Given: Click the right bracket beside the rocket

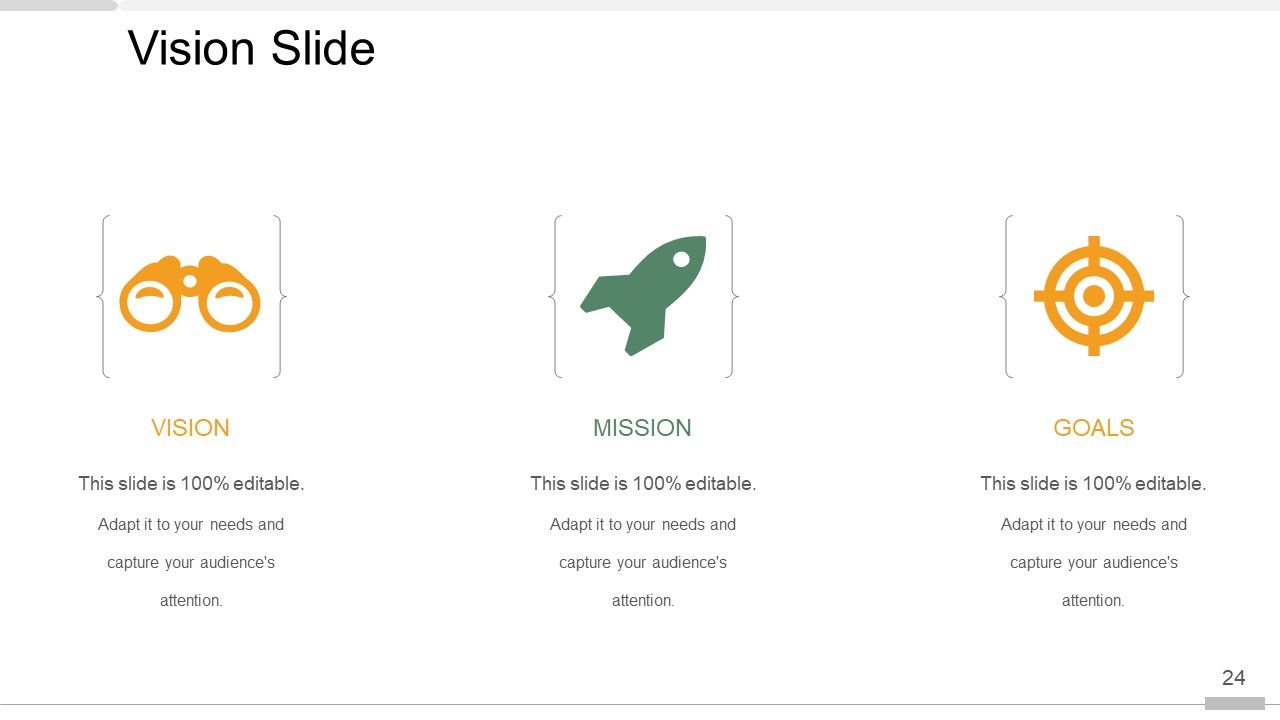Looking at the screenshot, I should [x=731, y=296].
